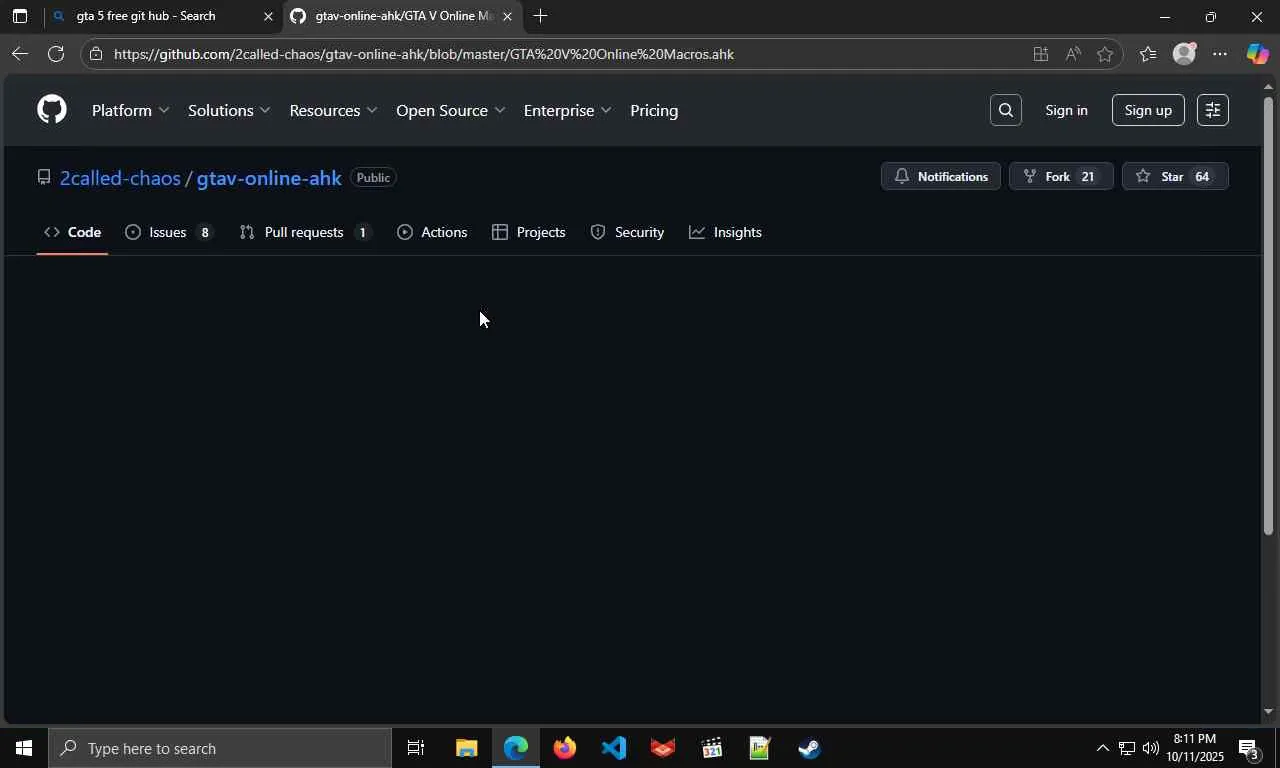
Task: Open the Copilot sidebar
Action: (1257, 54)
